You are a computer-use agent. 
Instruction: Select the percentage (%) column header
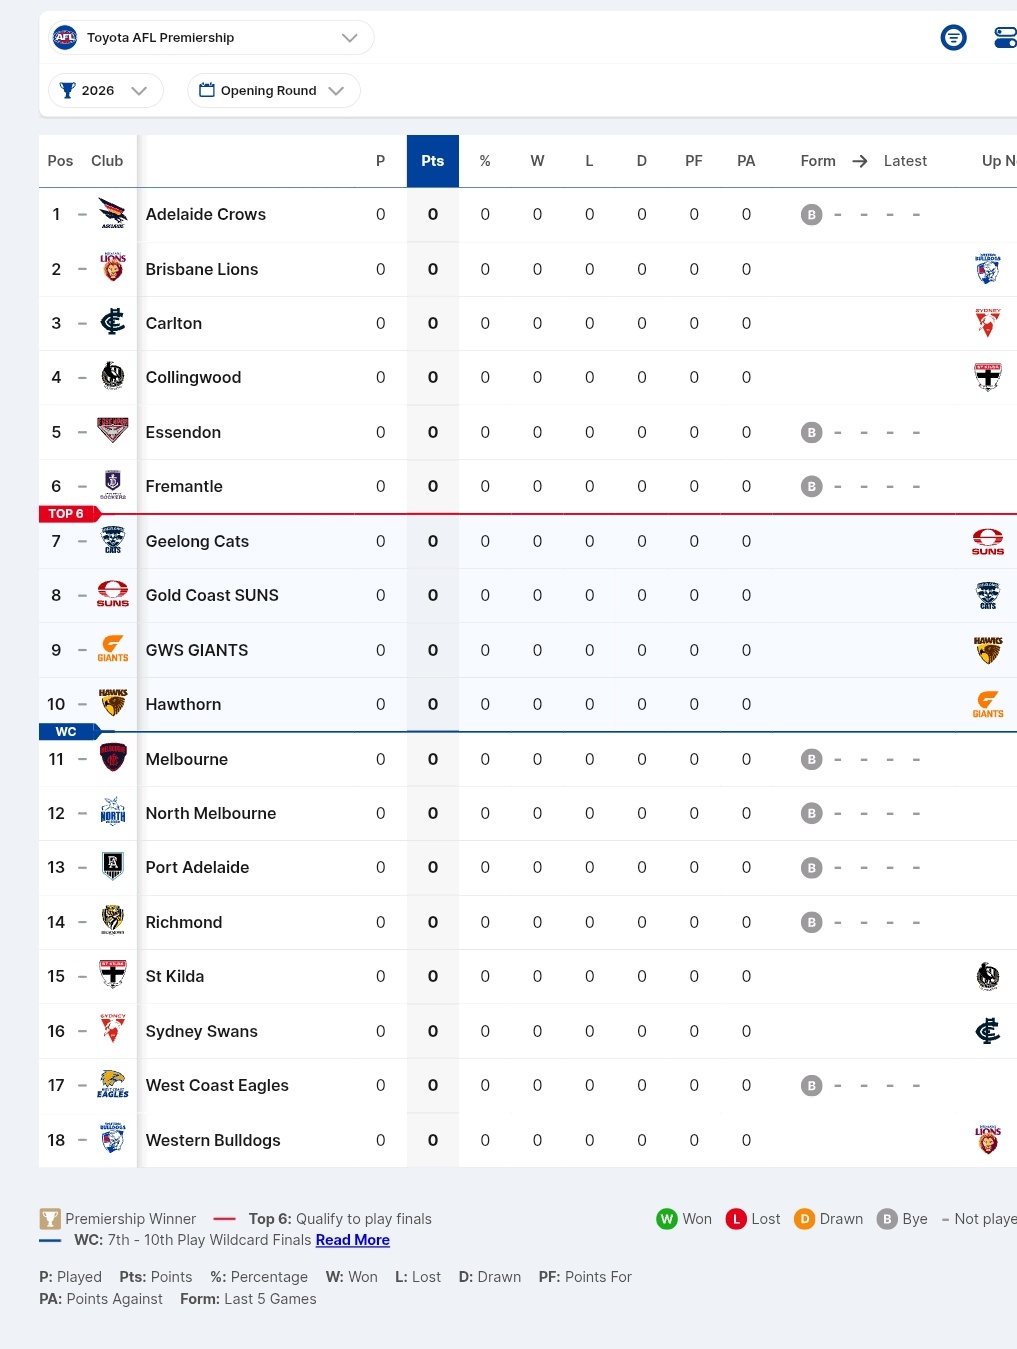[x=485, y=161]
